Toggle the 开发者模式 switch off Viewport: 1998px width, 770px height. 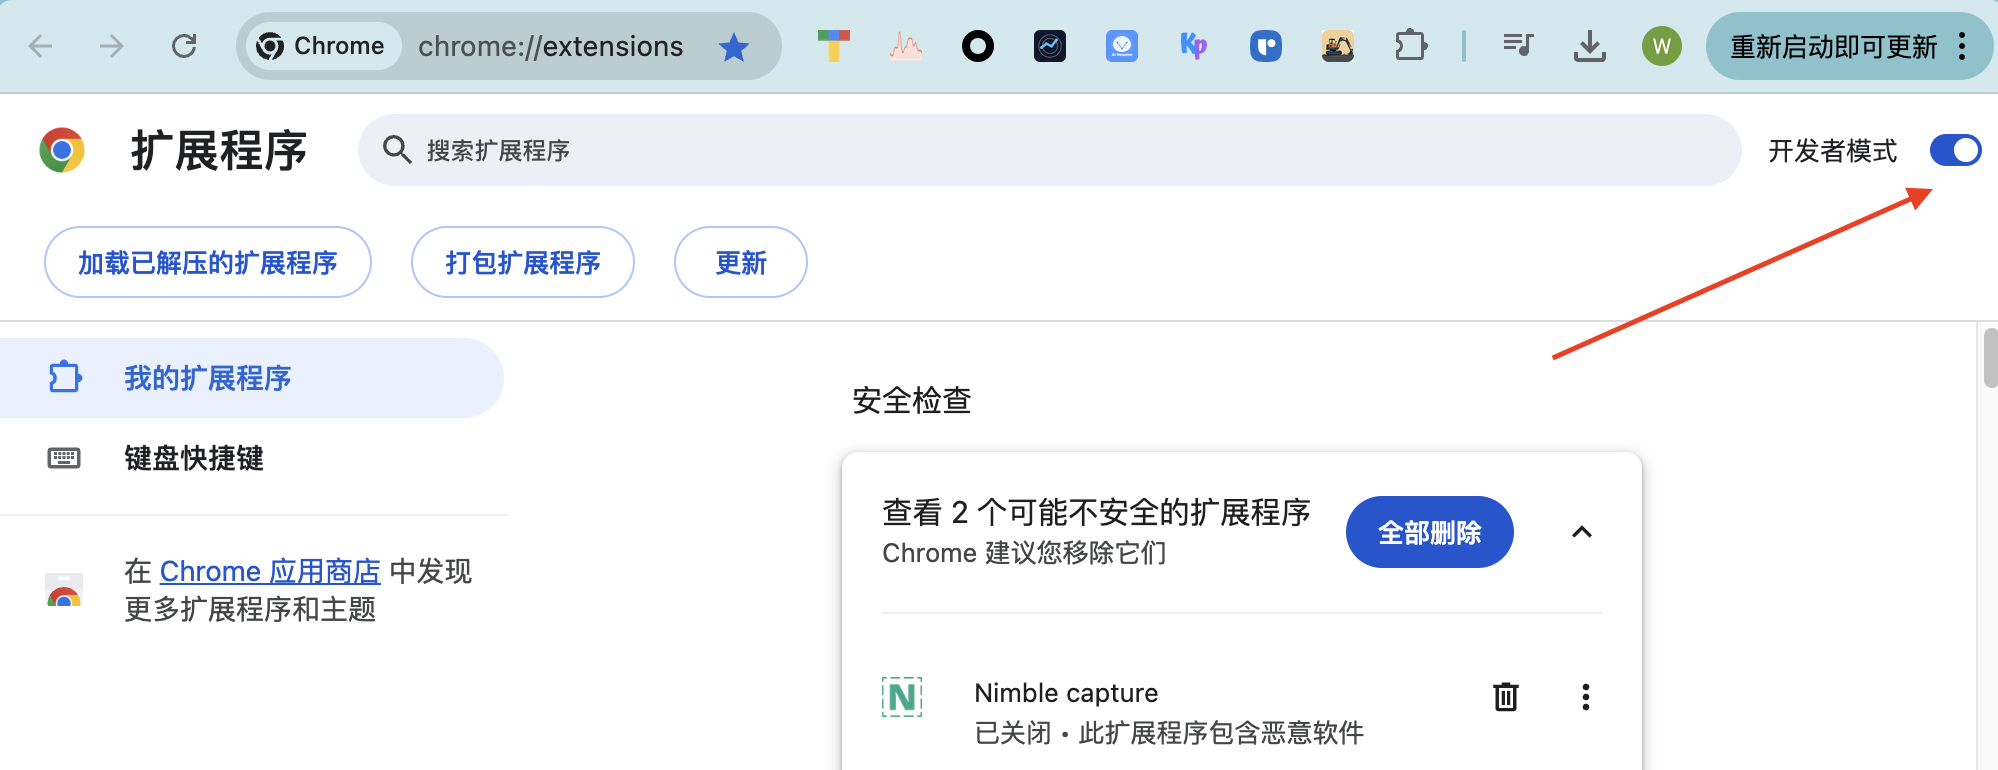coord(1955,150)
